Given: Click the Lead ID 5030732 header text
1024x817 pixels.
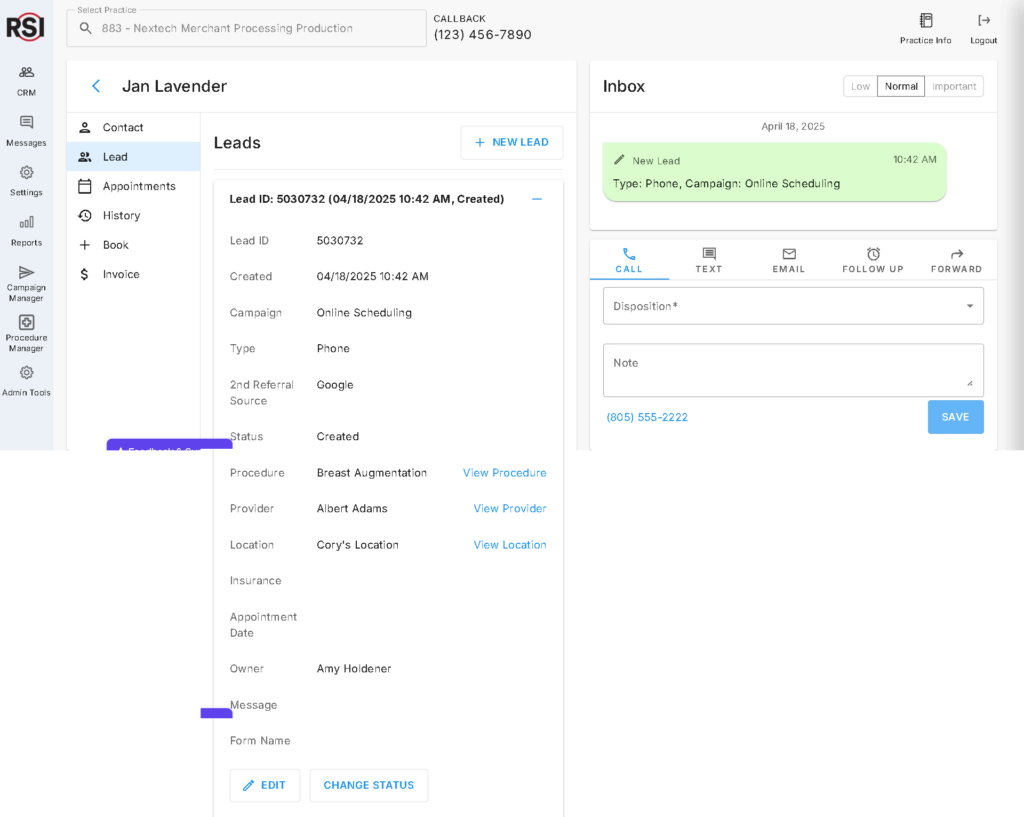Looking at the screenshot, I should [x=366, y=199].
